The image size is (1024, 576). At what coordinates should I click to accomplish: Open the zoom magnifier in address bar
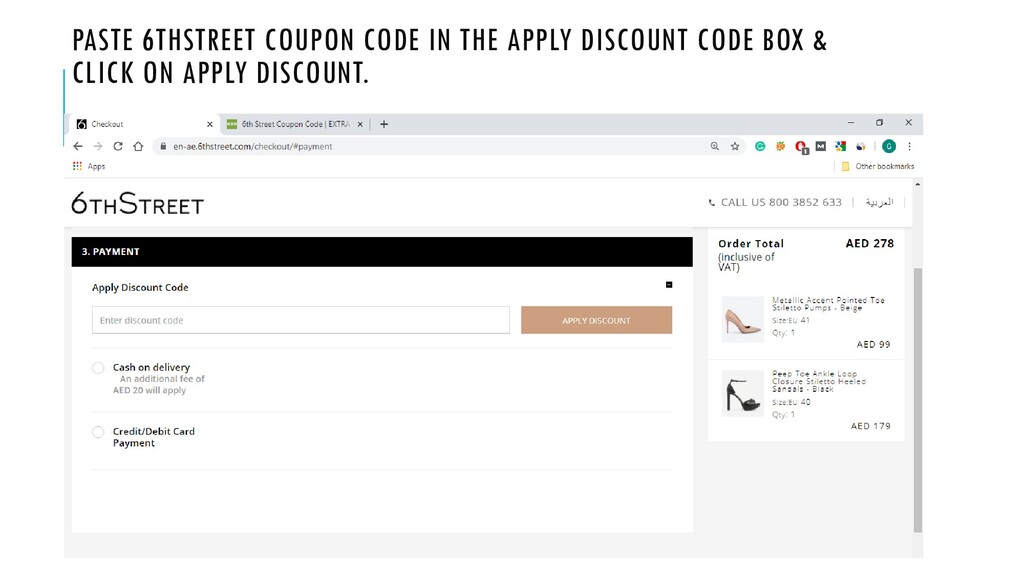[714, 146]
